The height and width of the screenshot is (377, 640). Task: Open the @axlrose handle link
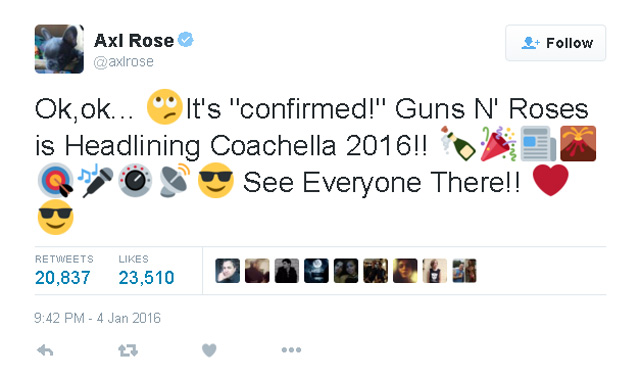[124, 62]
